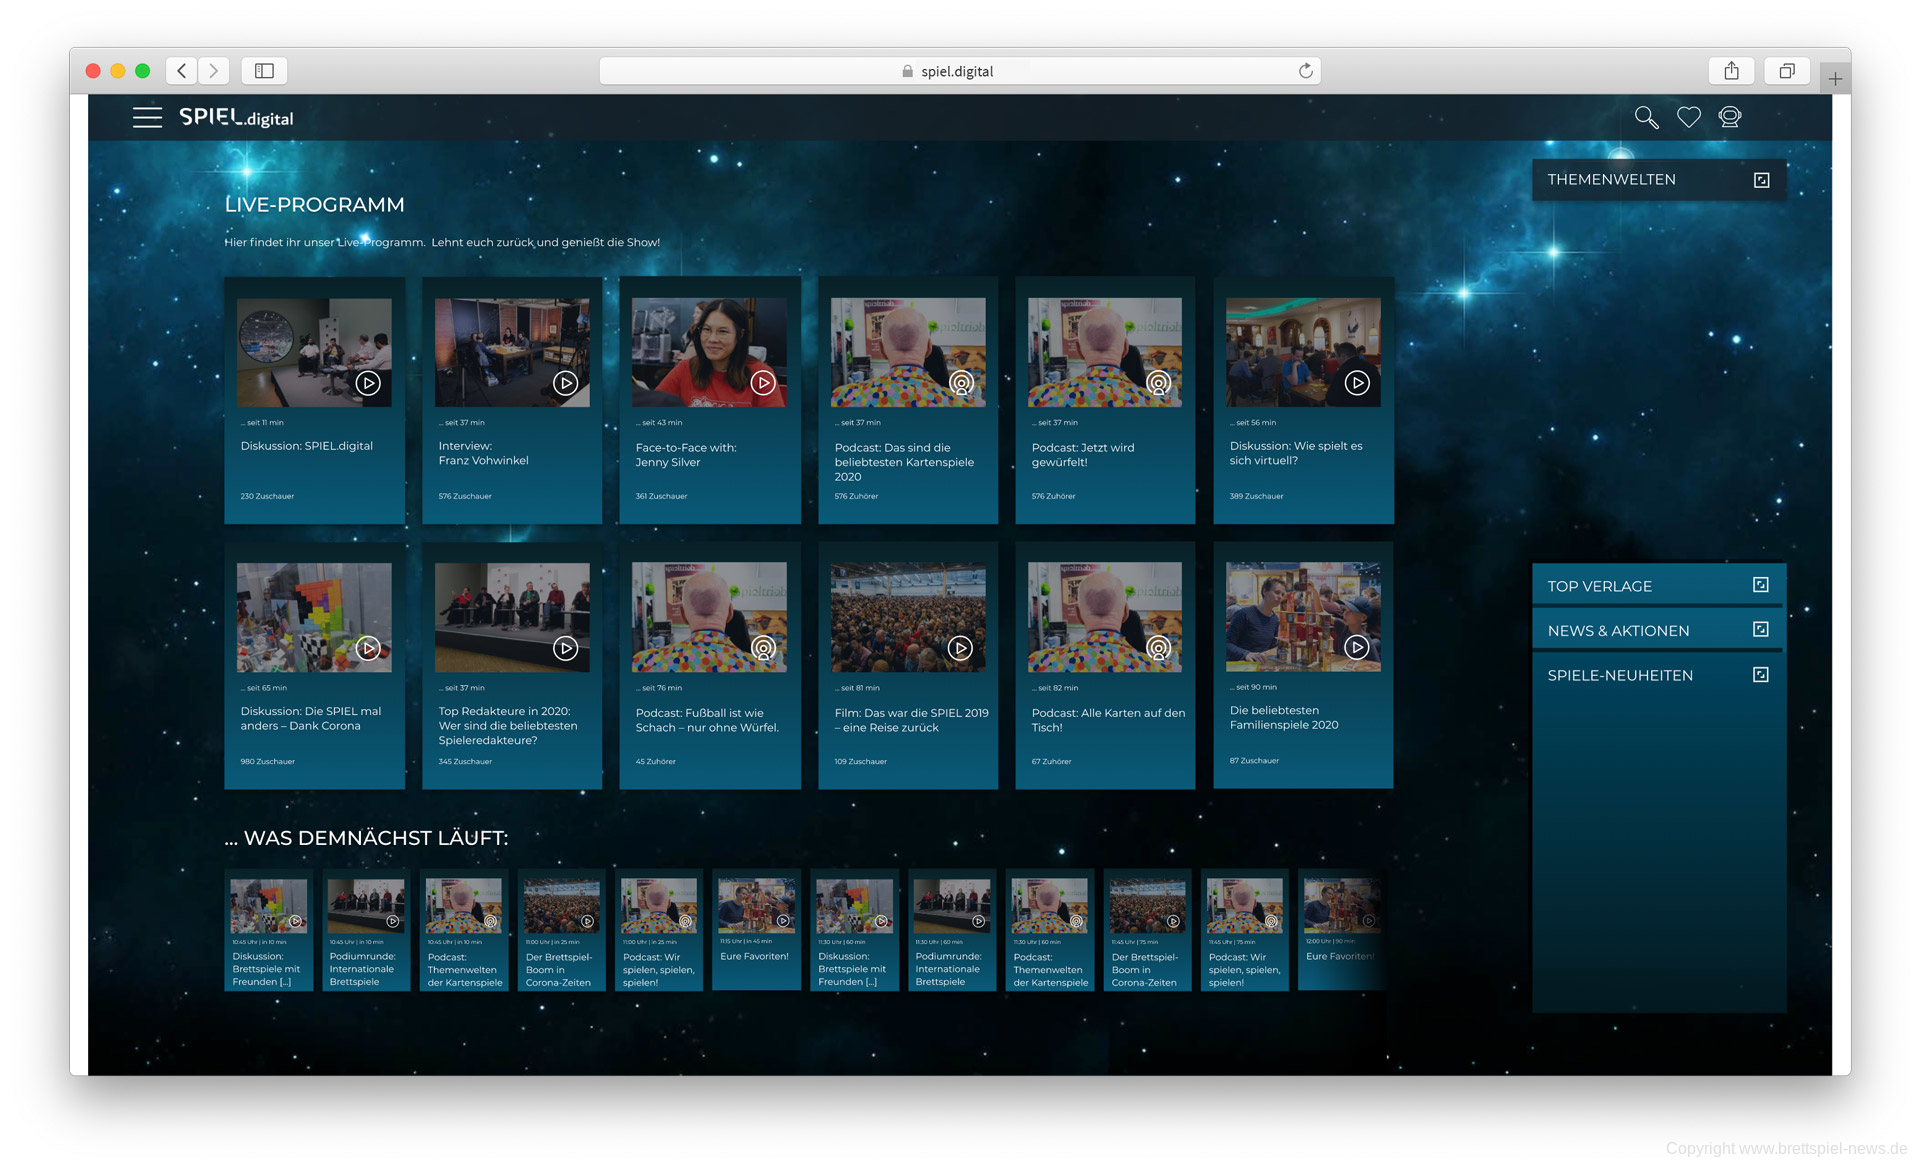
Task: Start Kartenspiele 2020 podcast stream icon
Action: [961, 383]
